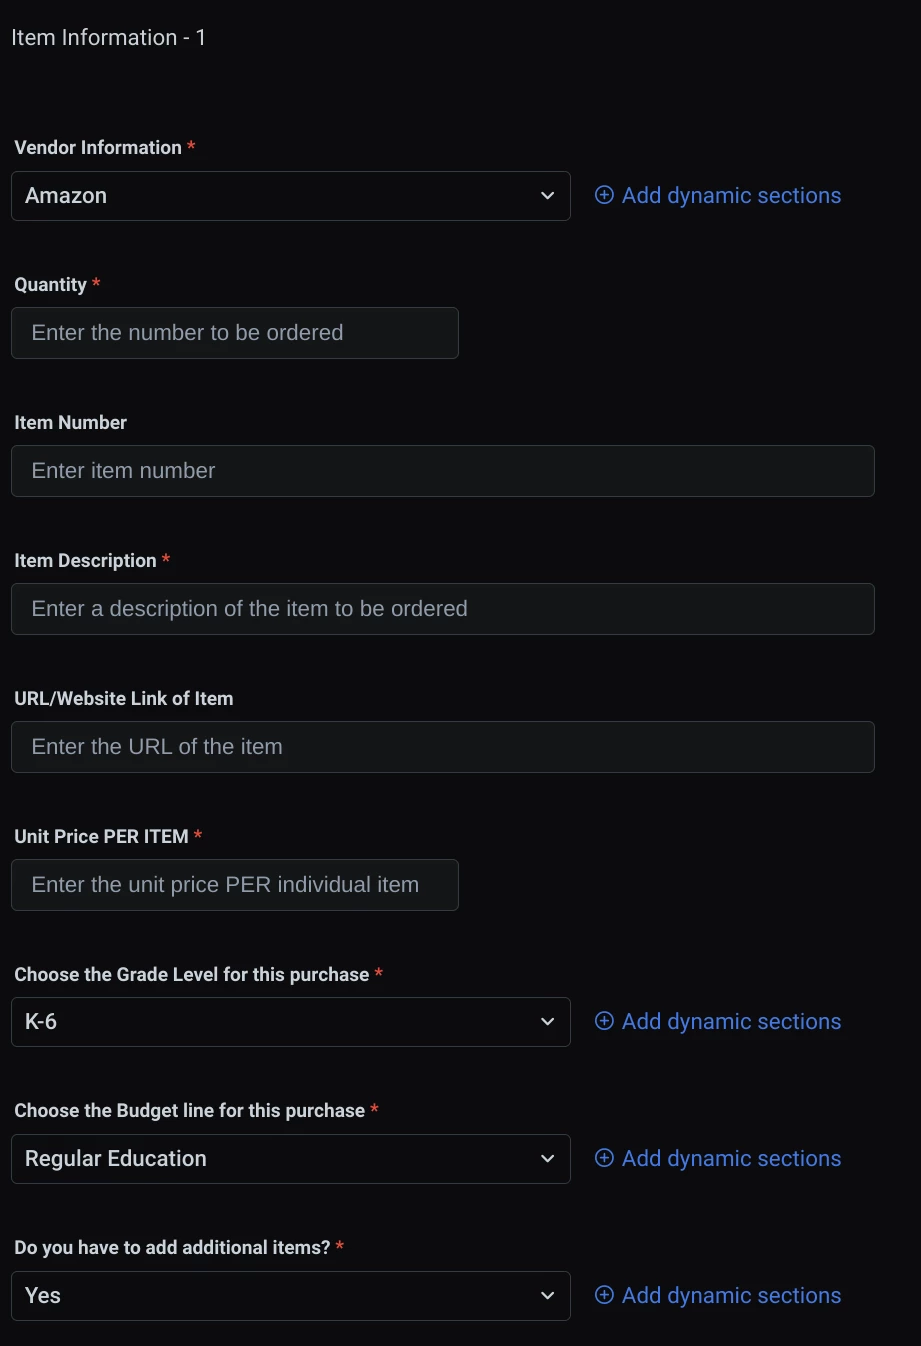Click Add dynamic sections link next to Grade Level
Viewport: 921px width, 1346px height.
pos(731,1021)
